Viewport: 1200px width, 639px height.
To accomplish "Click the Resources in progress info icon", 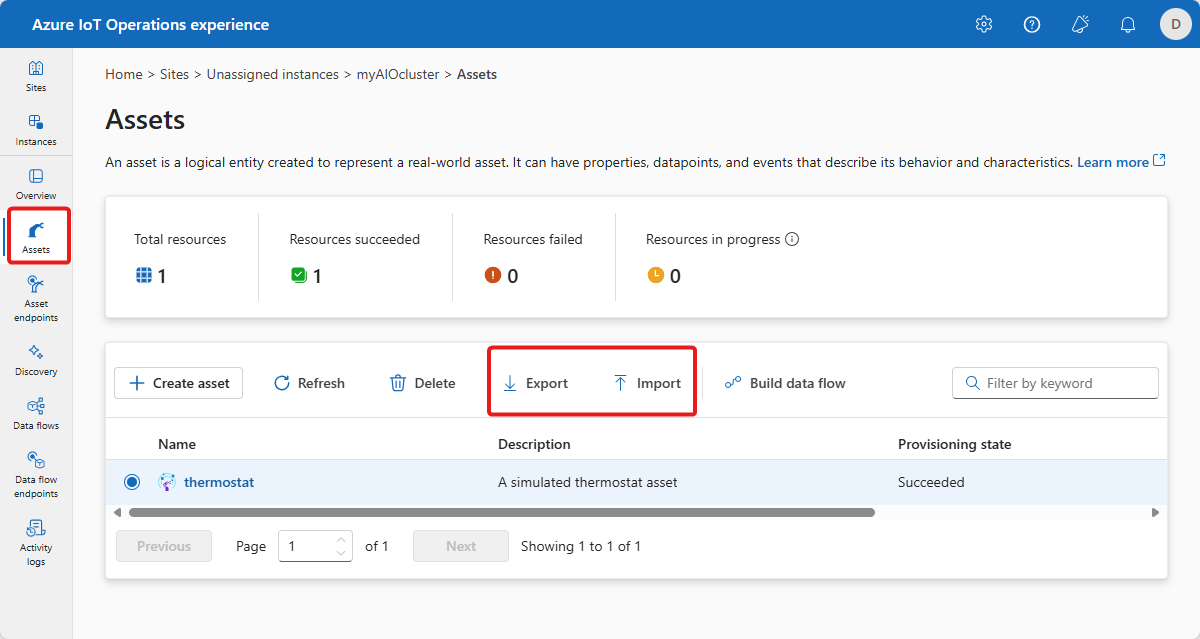I will coord(793,240).
